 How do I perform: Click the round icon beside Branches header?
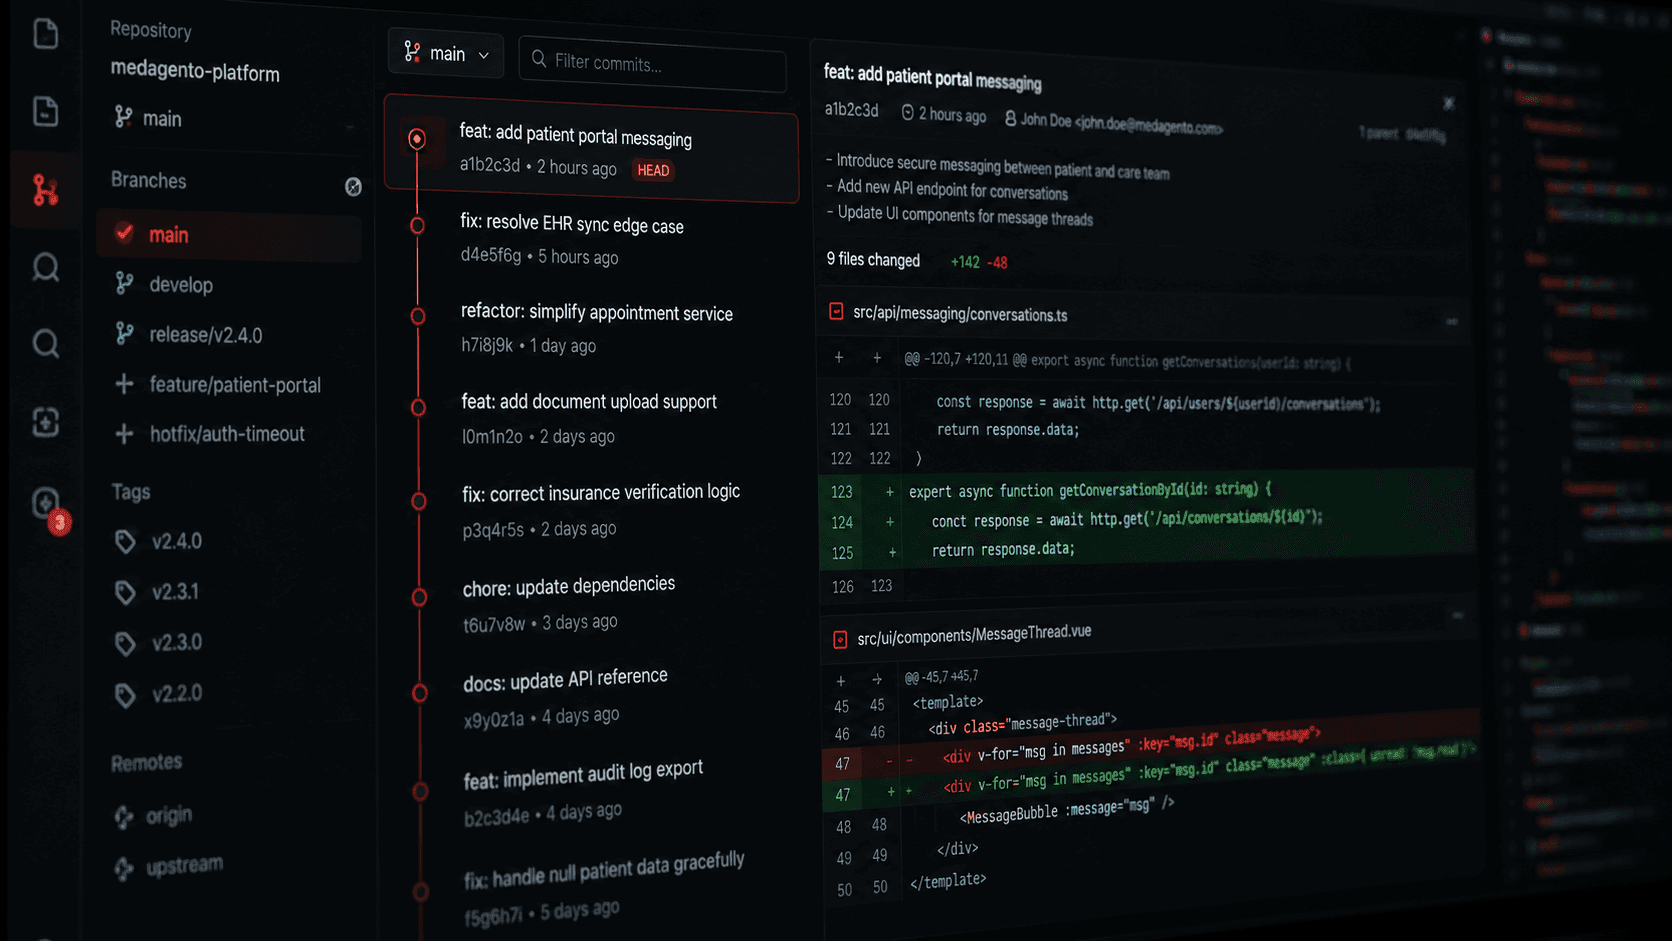(353, 186)
